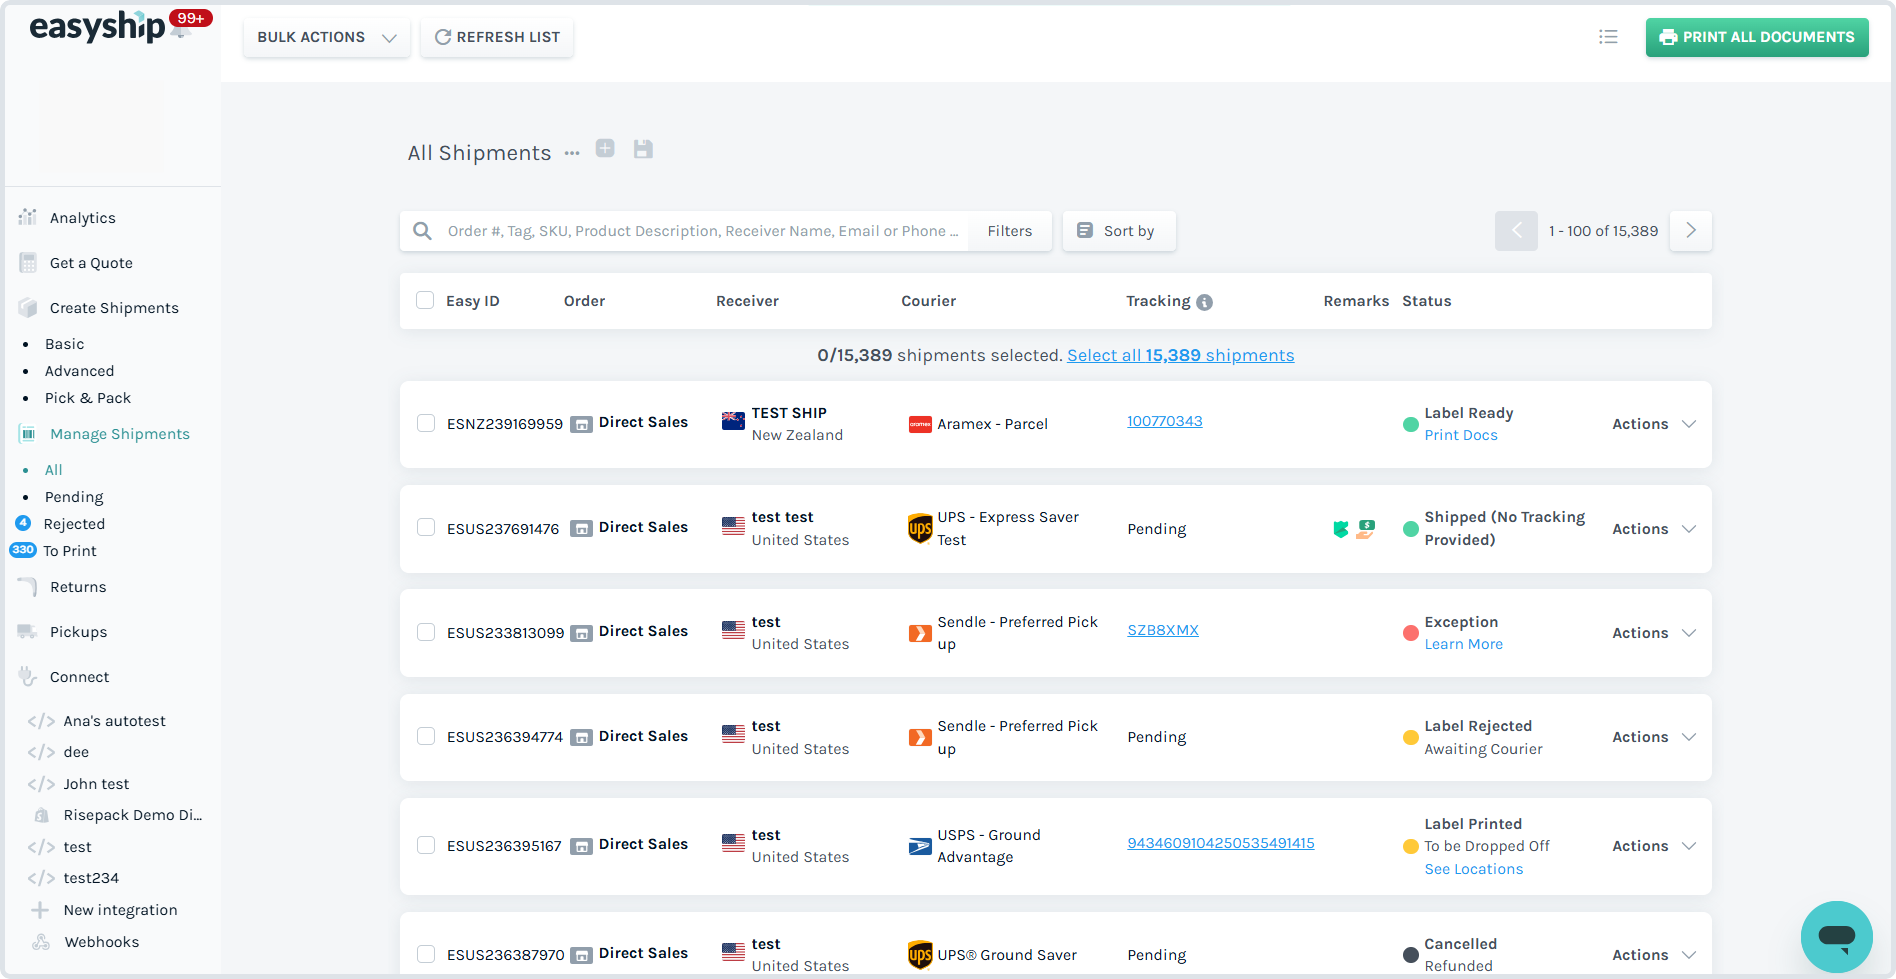This screenshot has height=979, width=1896.
Task: Click the Returns sidebar icon
Action: point(28,587)
